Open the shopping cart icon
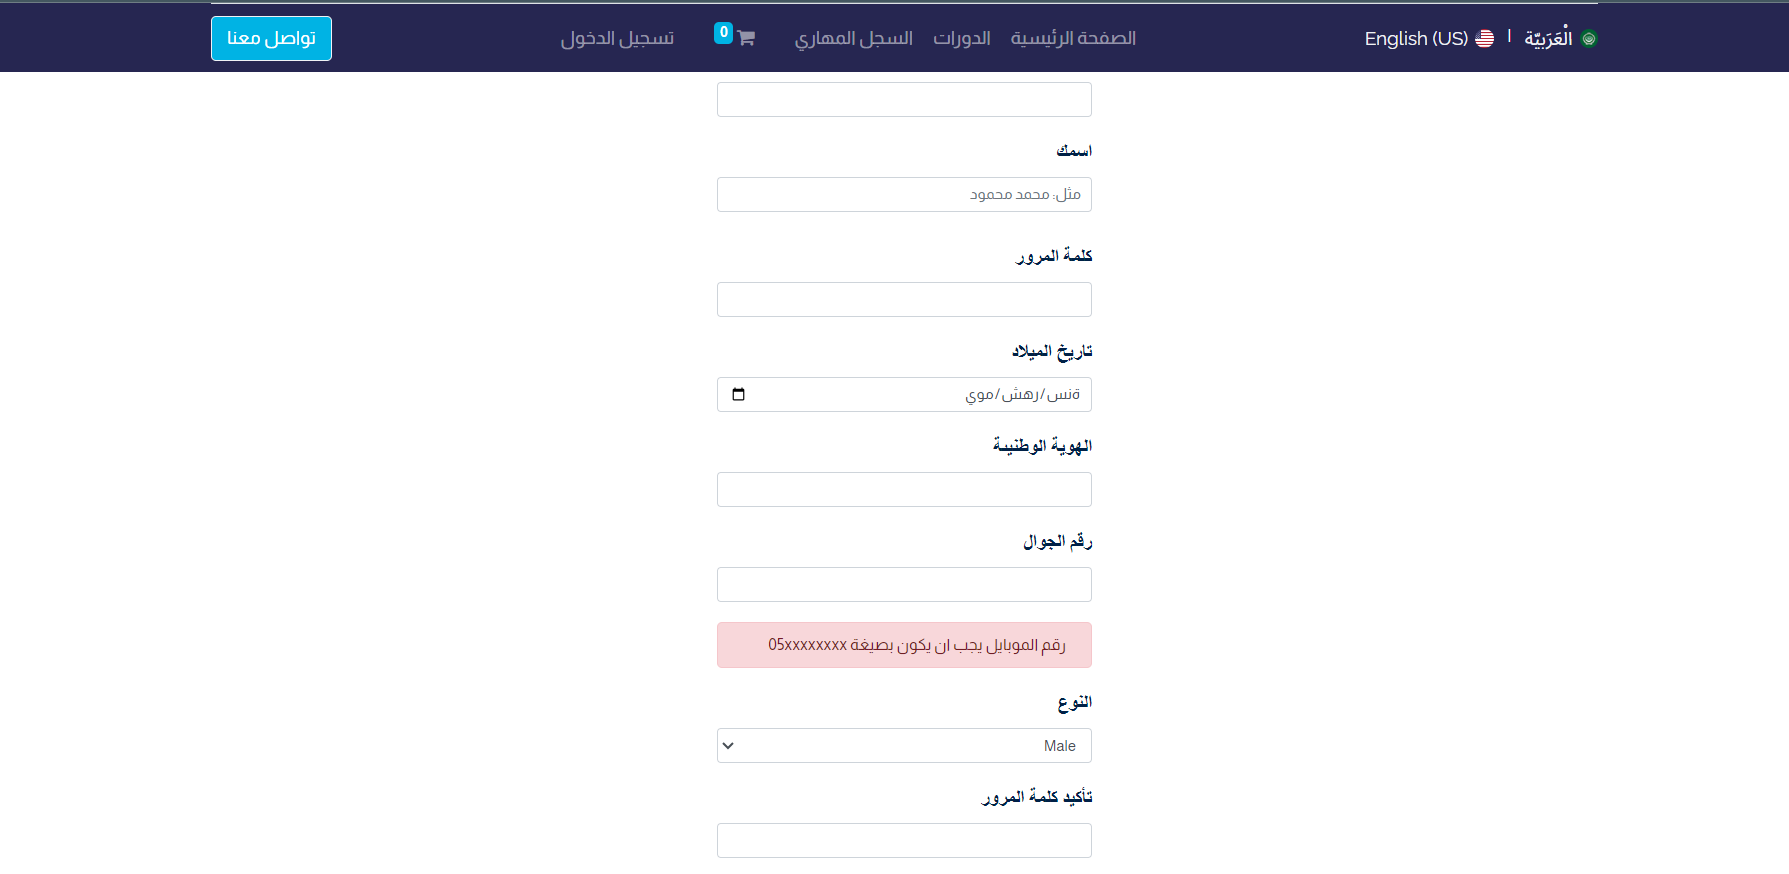Screen dimensions: 1789x874 746,39
